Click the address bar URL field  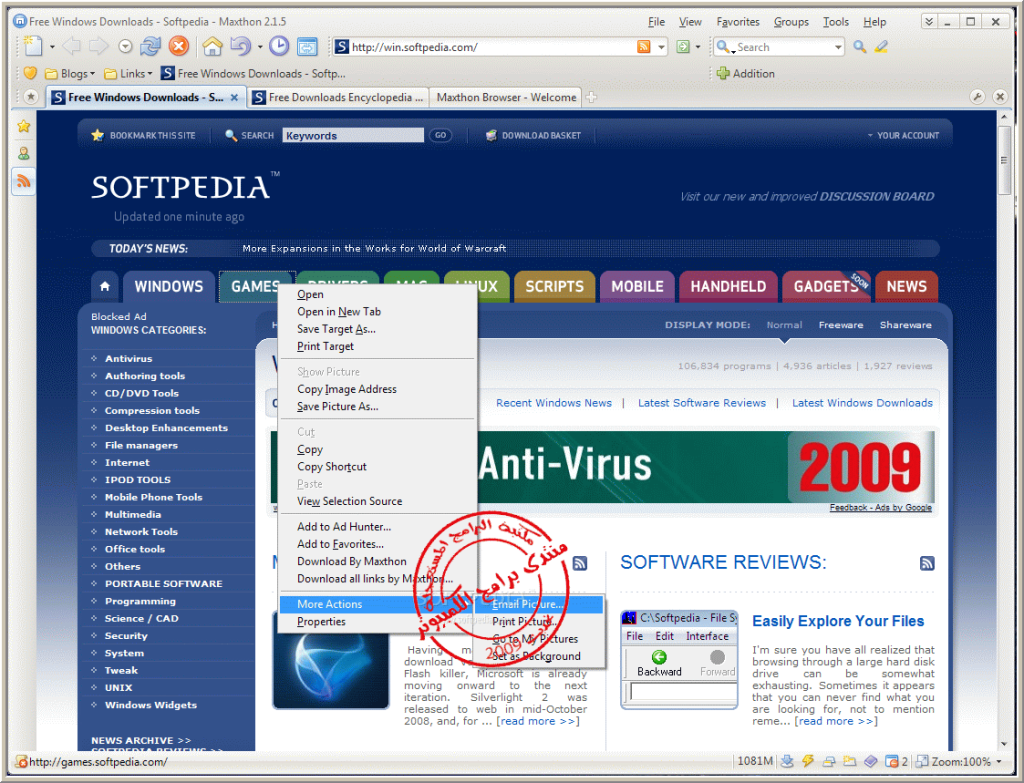[491, 47]
